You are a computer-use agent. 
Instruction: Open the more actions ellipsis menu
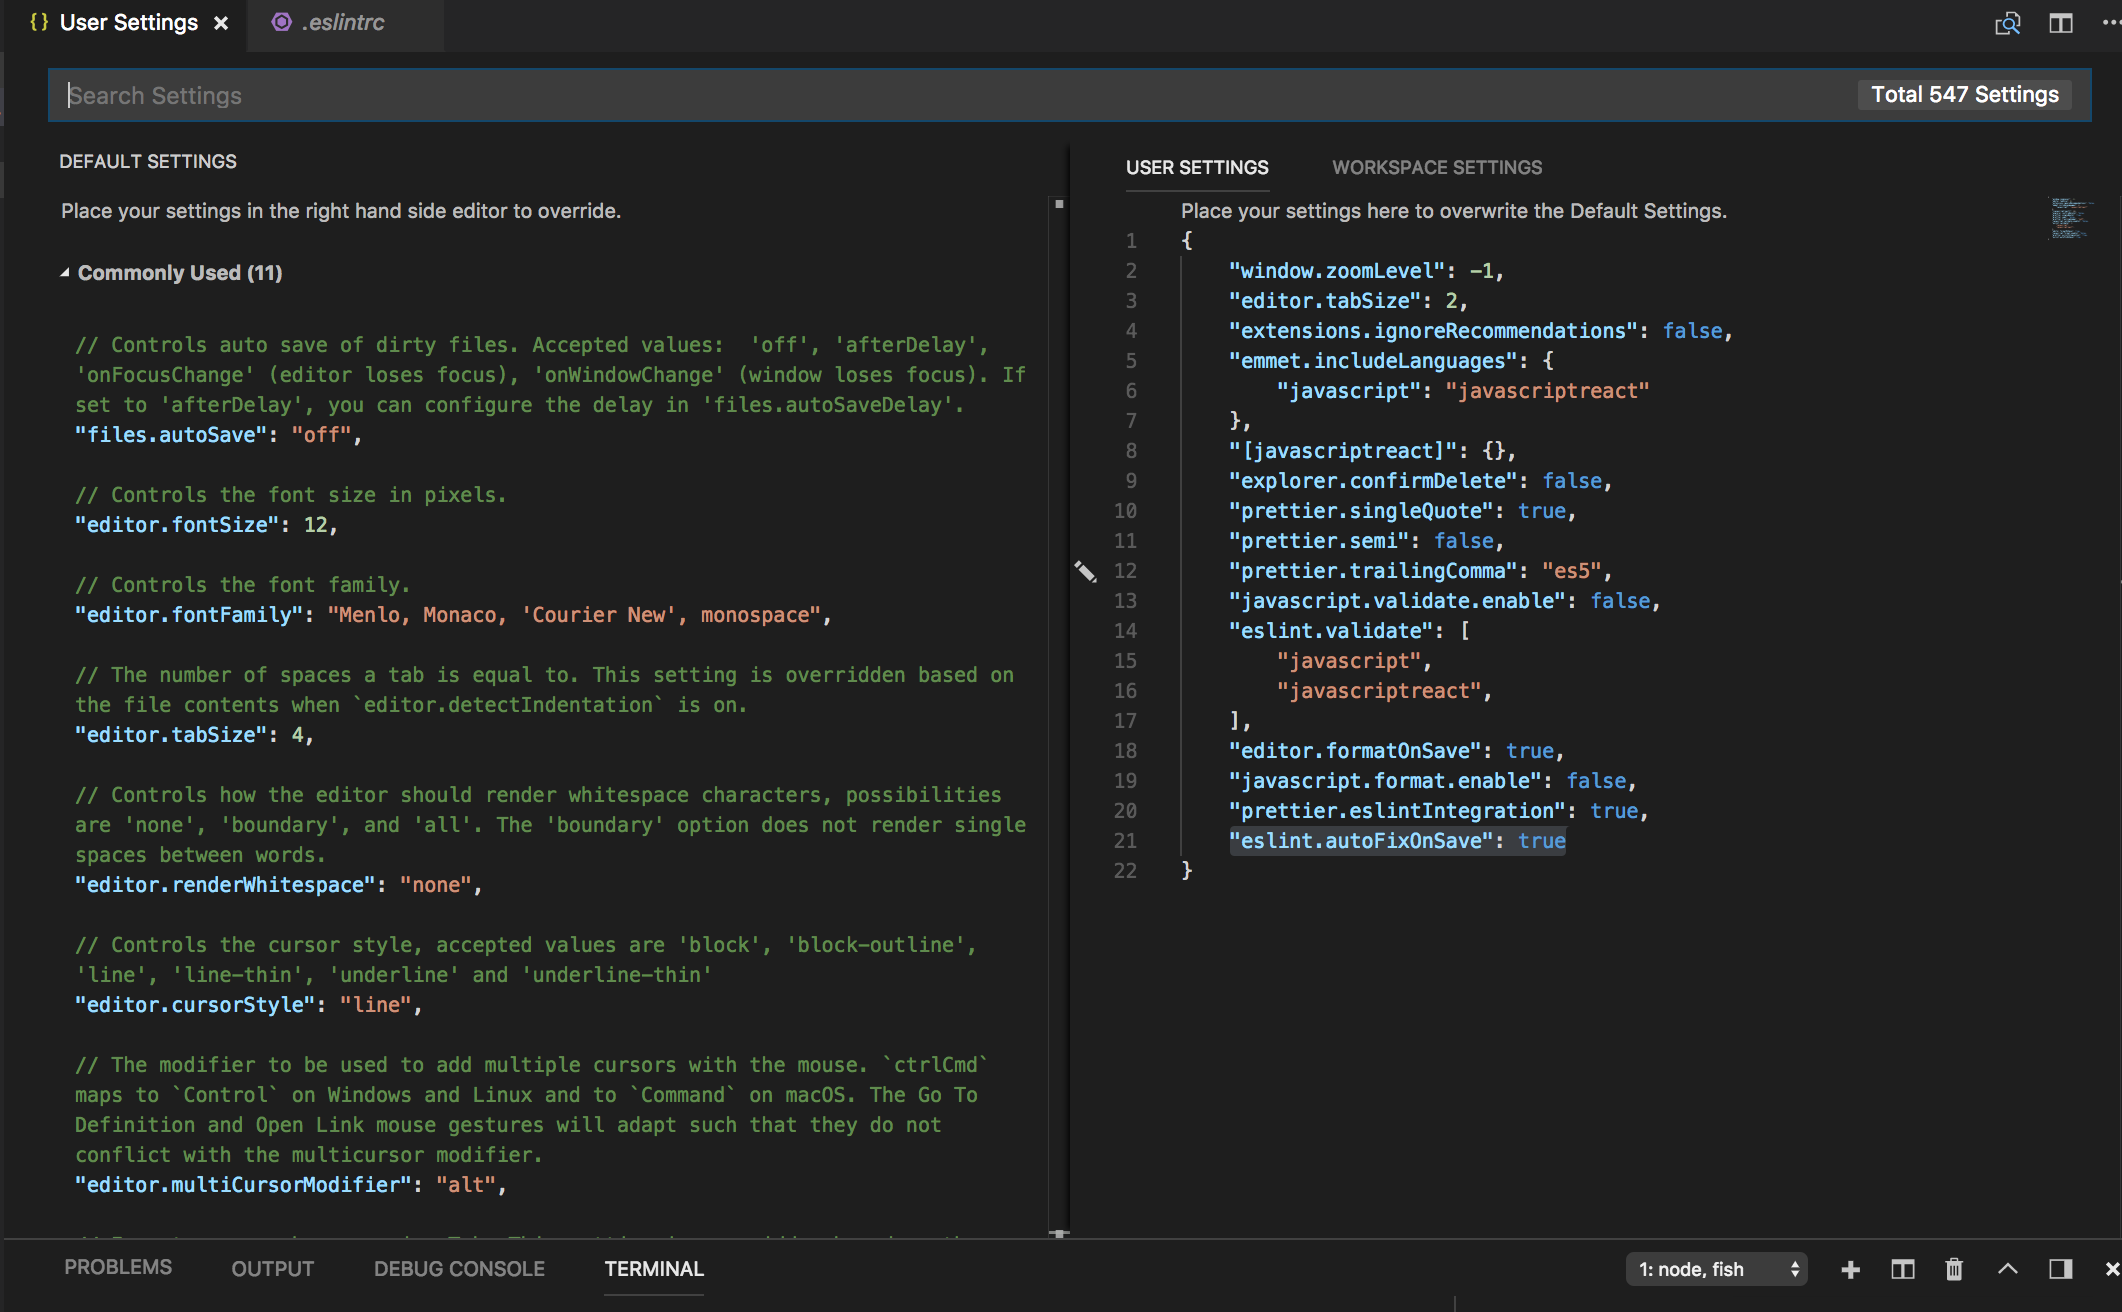[x=2110, y=23]
